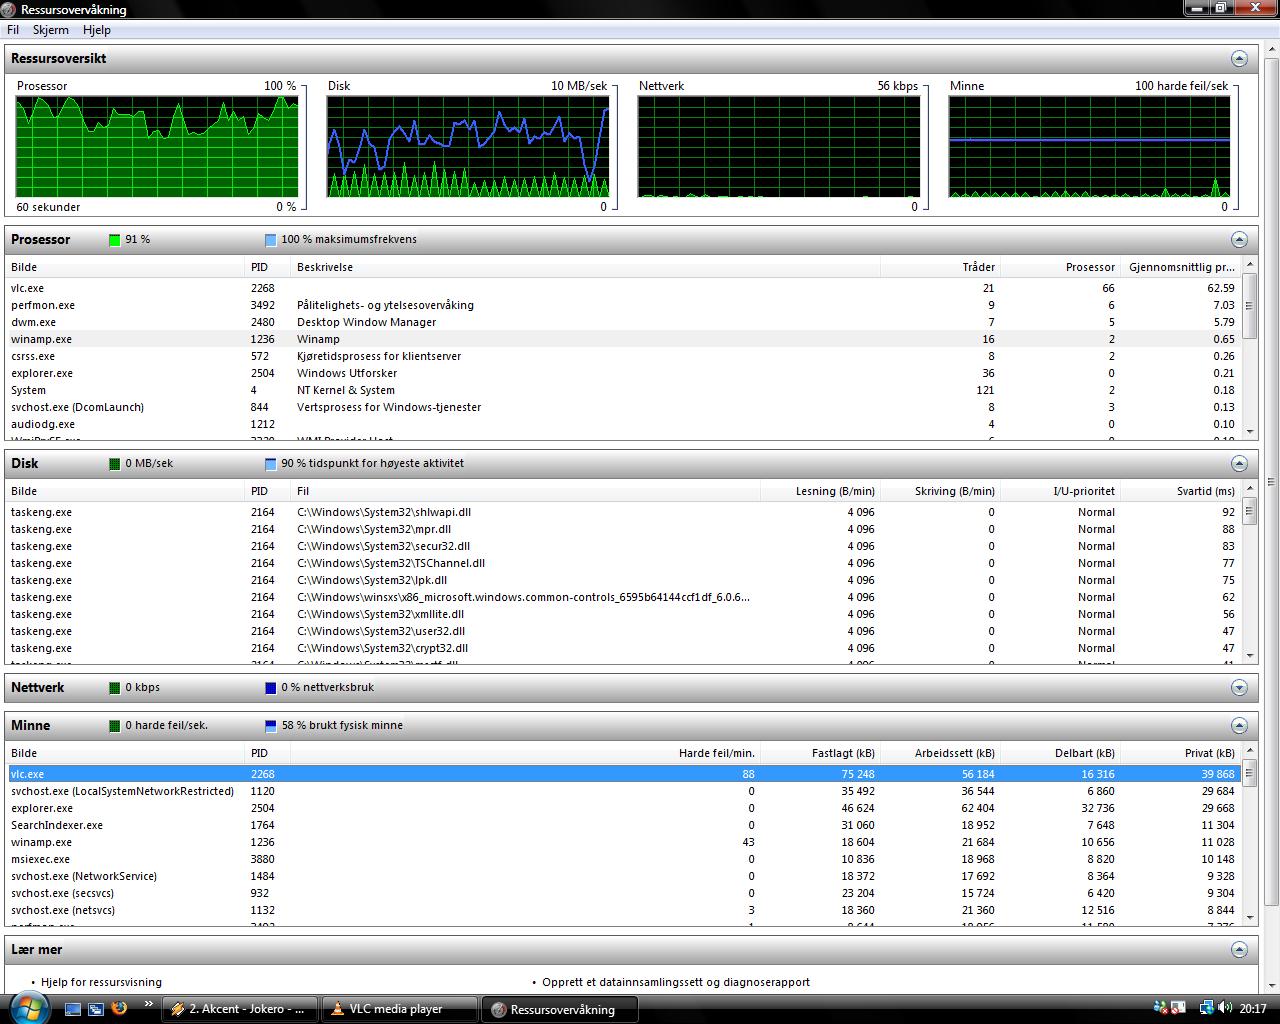Collapse the Ressursoversikt section
Viewport: 1280px width, 1024px height.
tap(1239, 59)
